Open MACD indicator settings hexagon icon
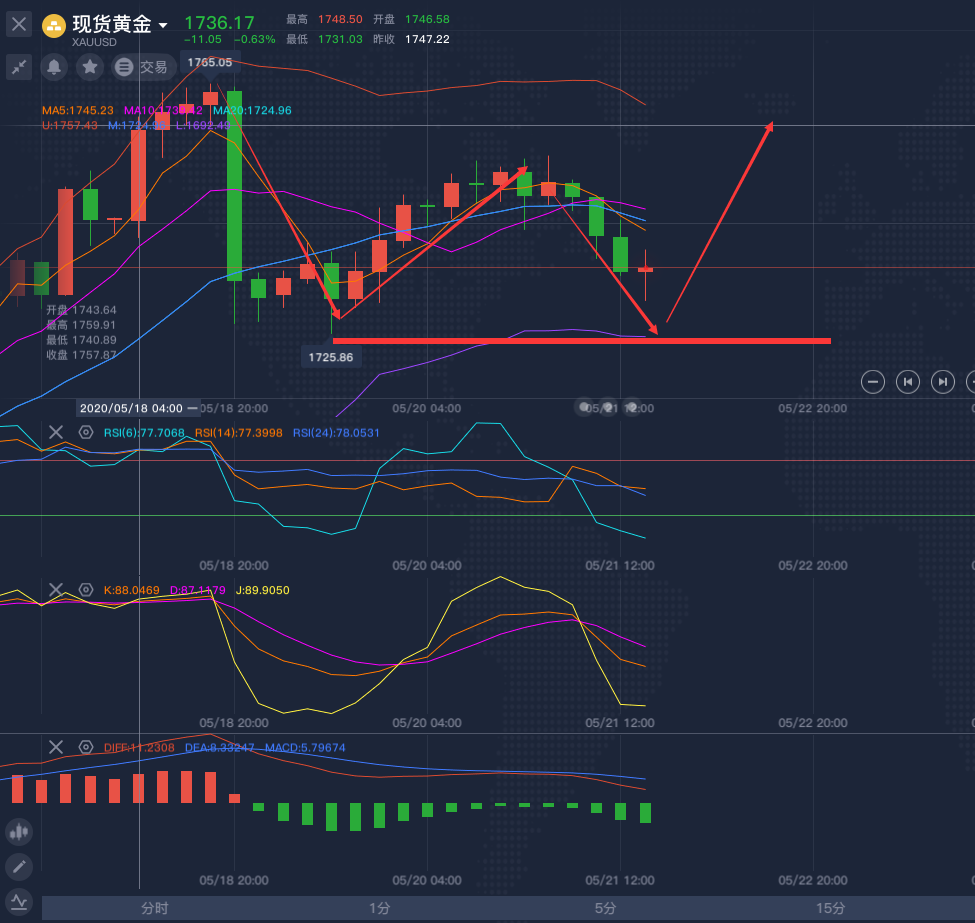Viewport: 975px width, 923px height. [x=86, y=747]
